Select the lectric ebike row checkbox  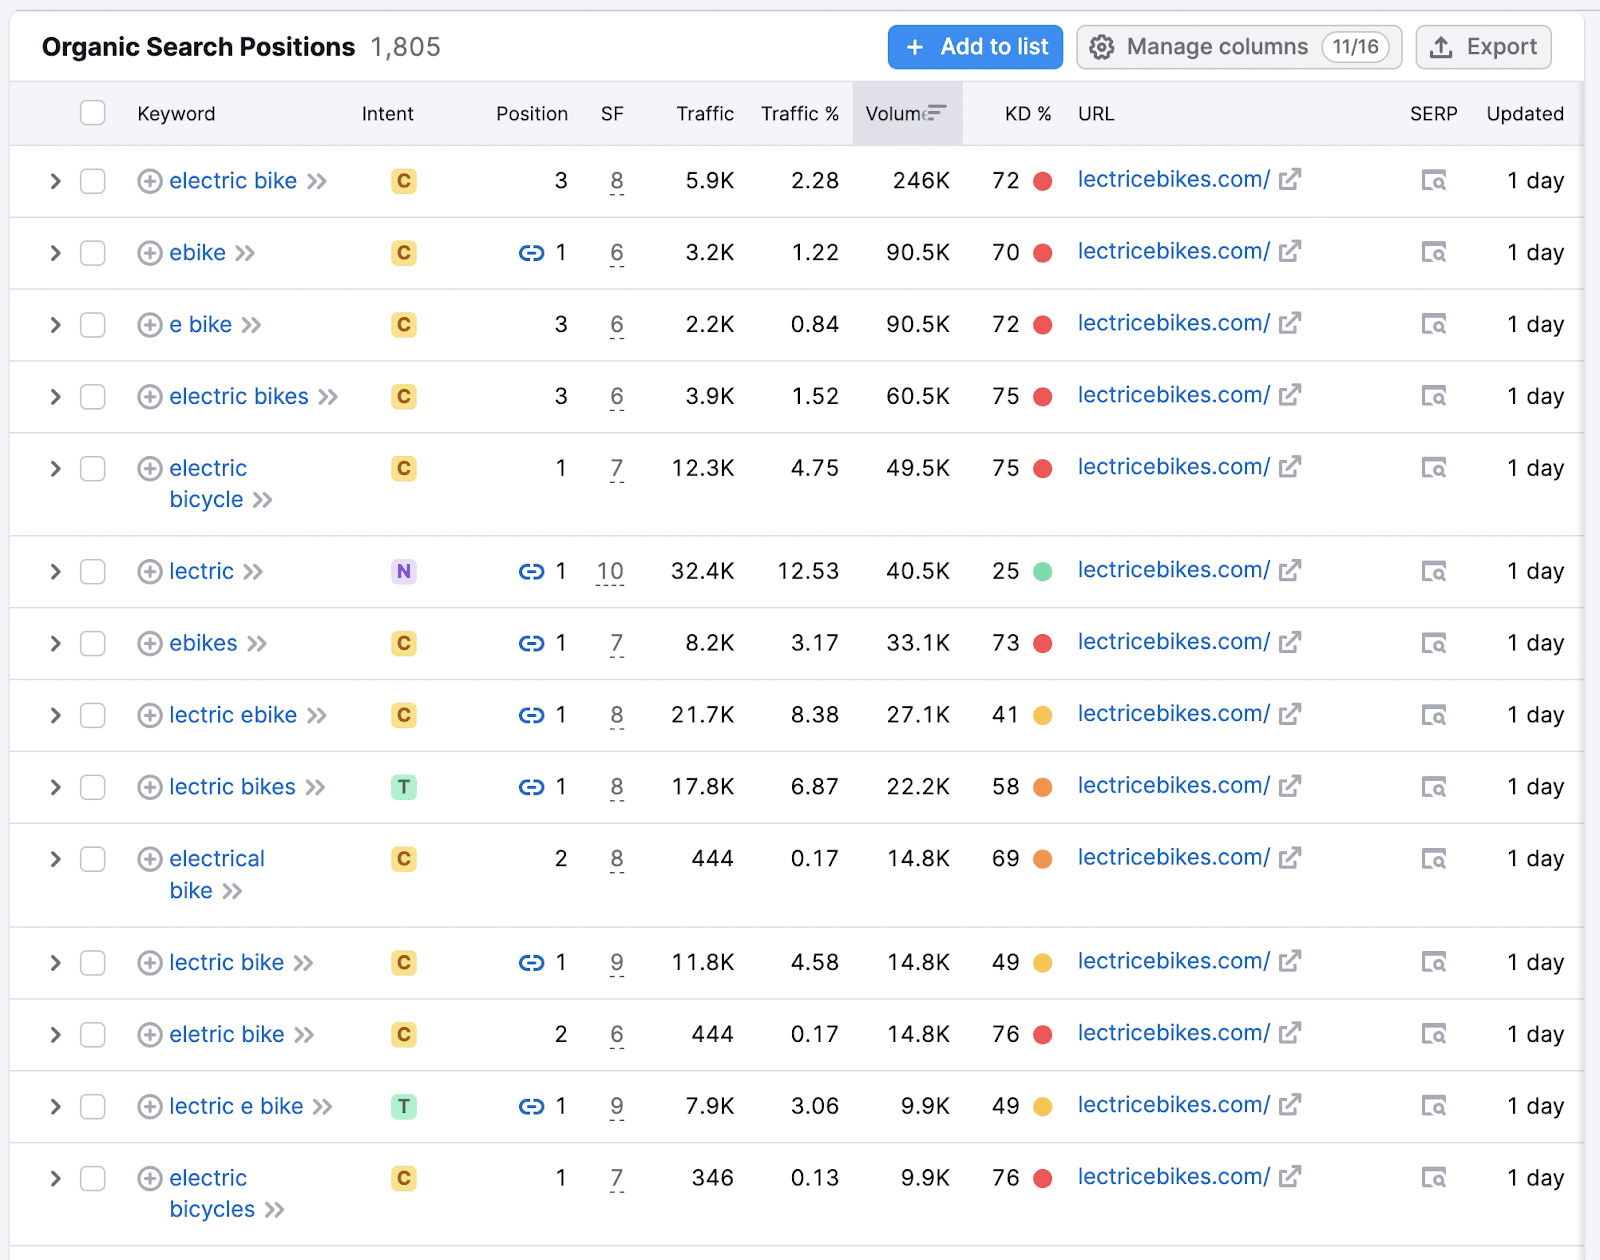(93, 716)
